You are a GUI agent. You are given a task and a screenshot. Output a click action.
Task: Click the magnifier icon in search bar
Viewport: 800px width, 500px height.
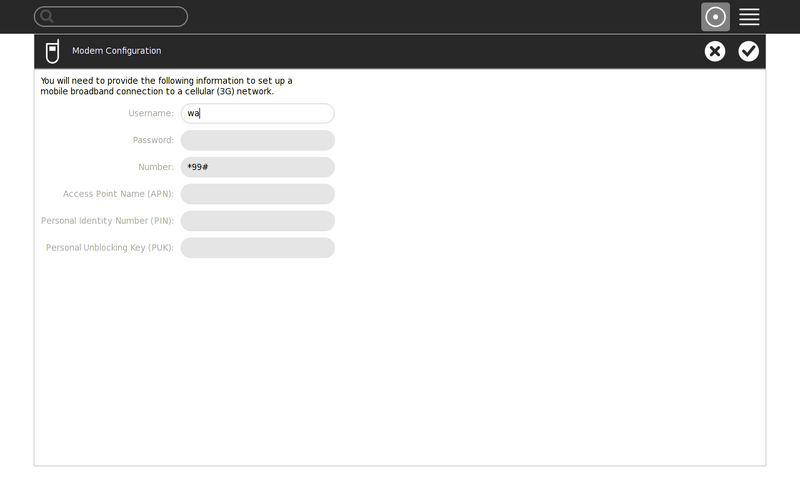46,17
